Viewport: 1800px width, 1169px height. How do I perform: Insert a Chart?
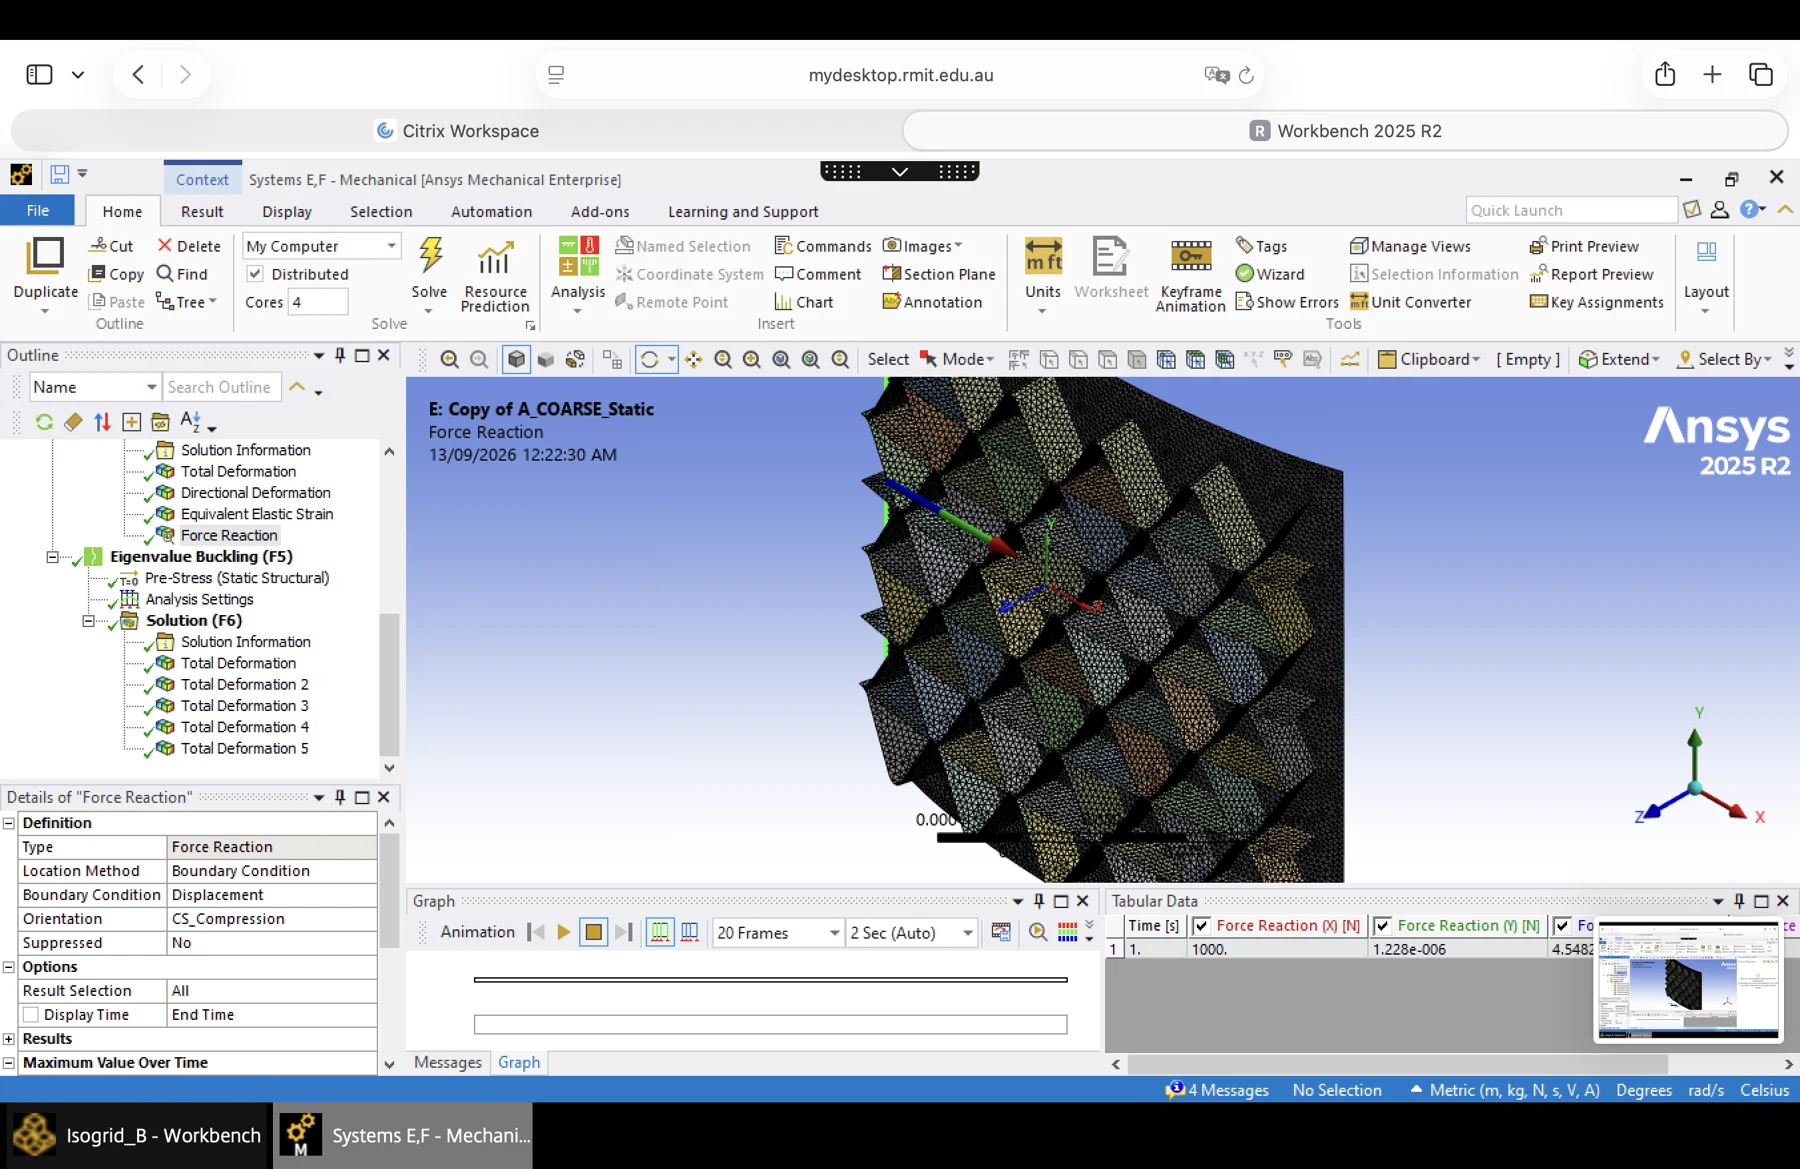pyautogui.click(x=804, y=302)
